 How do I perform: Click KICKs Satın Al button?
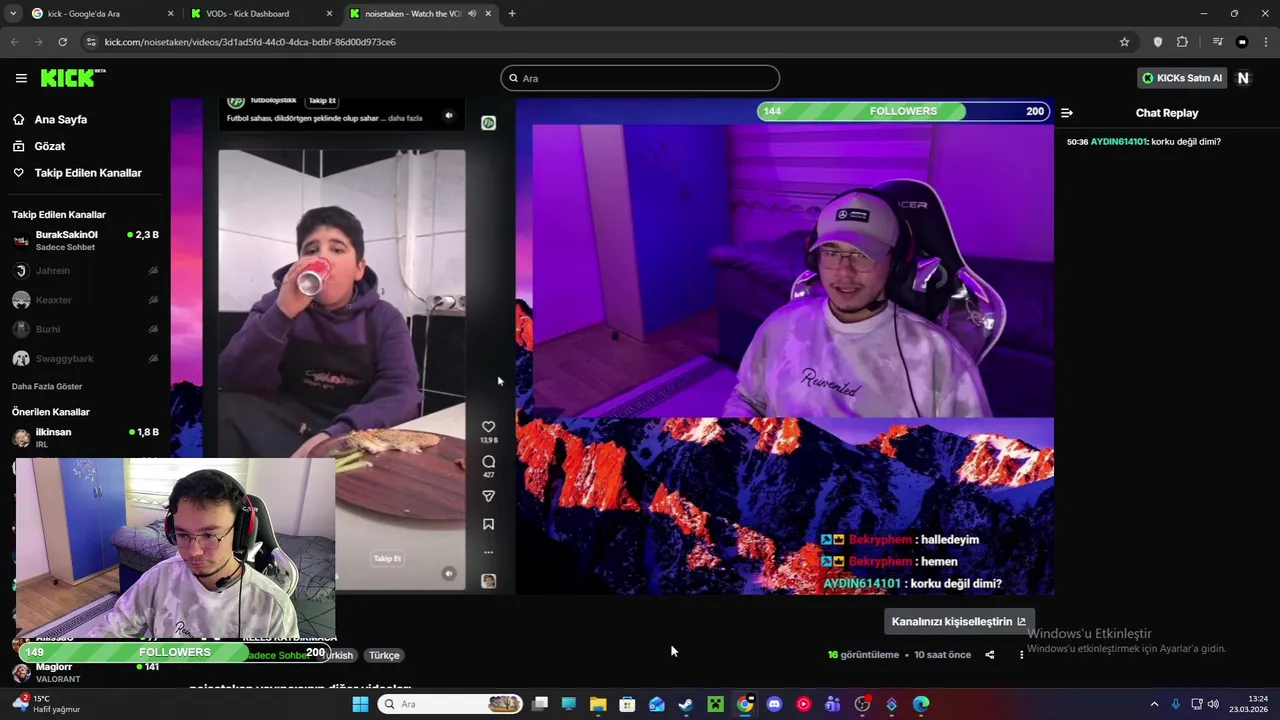tap(1182, 78)
